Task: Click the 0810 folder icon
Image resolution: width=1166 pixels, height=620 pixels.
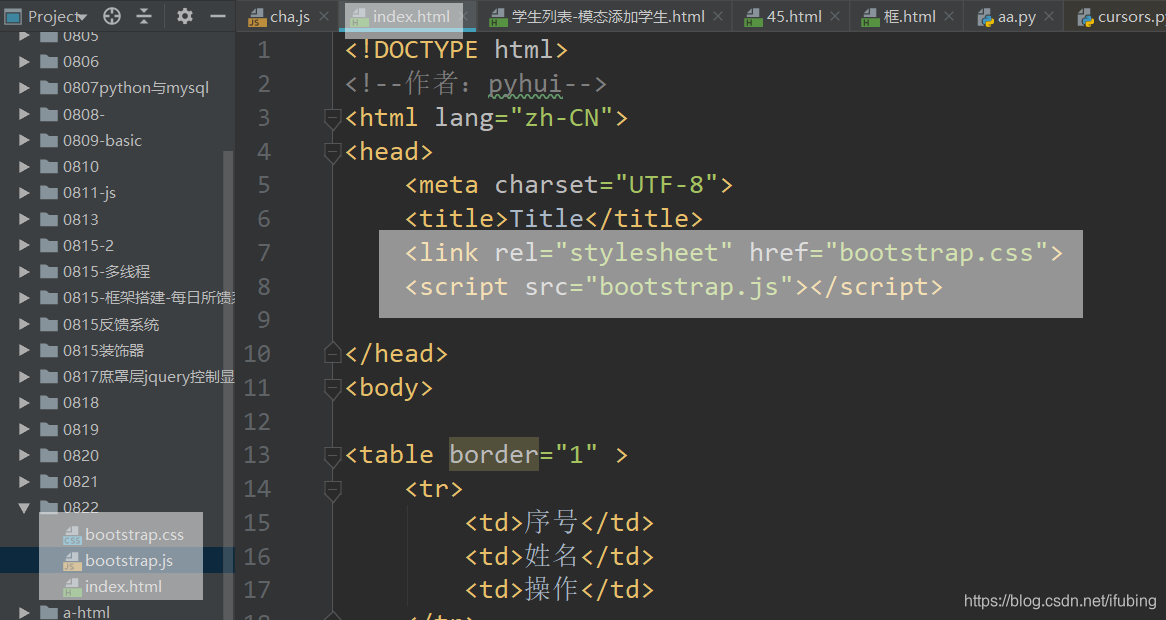Action: (49, 167)
